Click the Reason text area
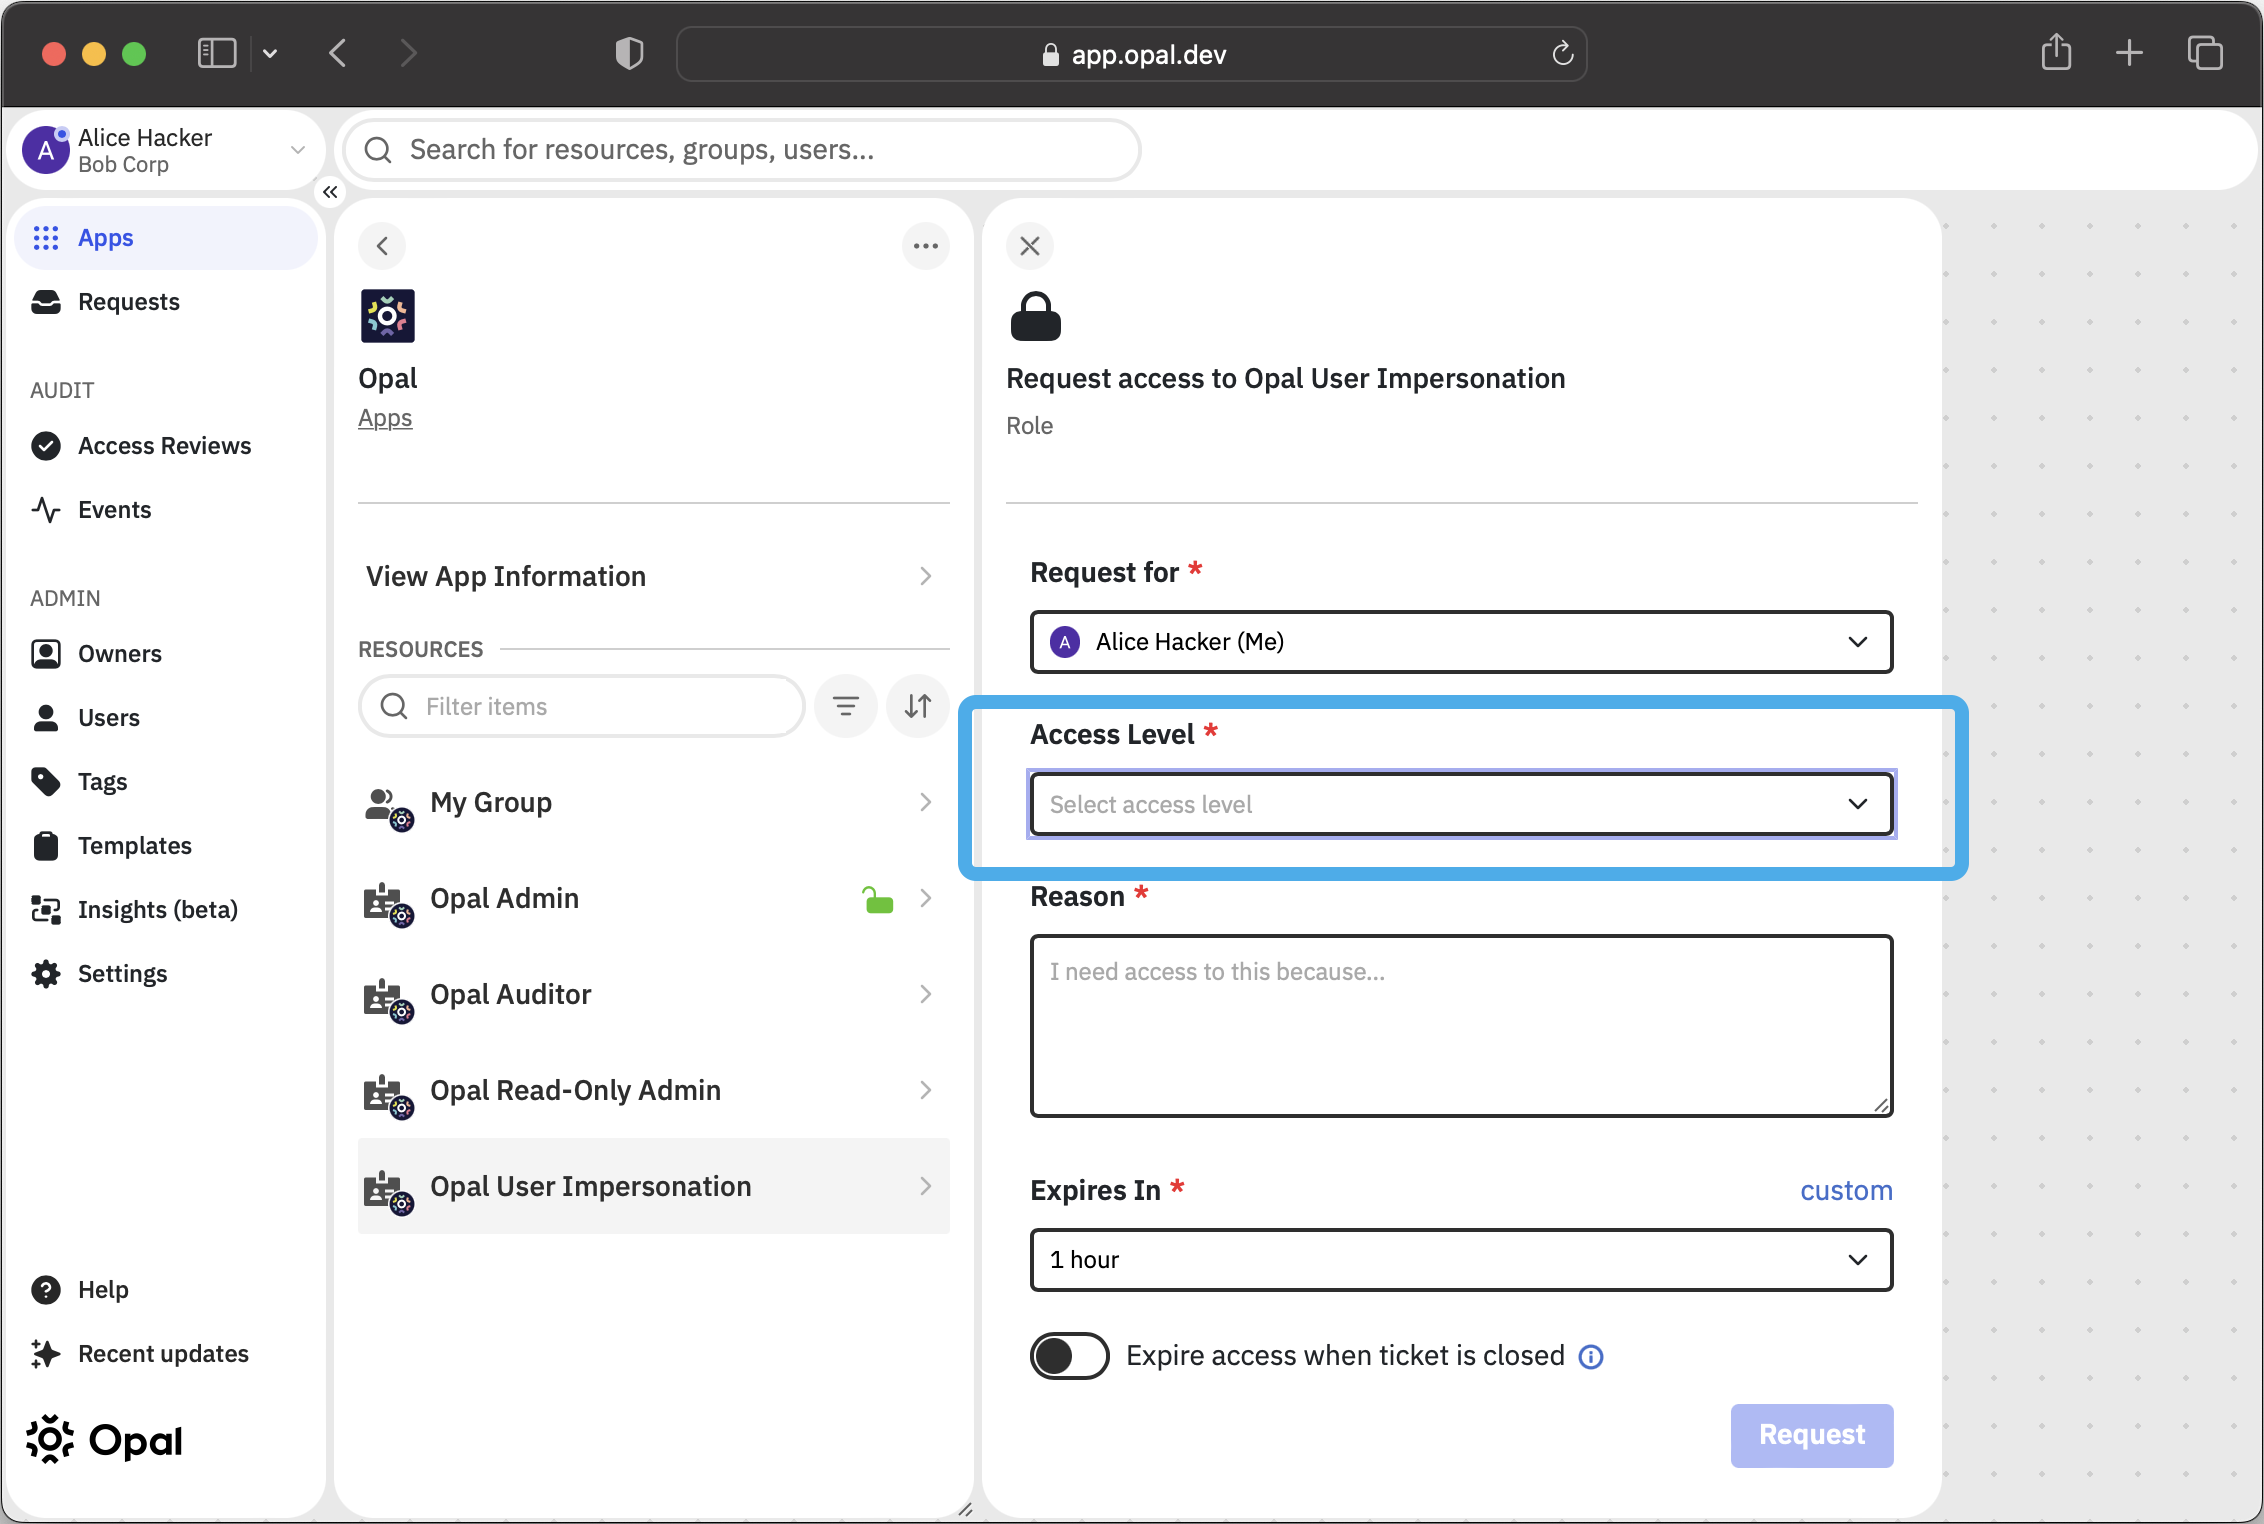The image size is (2264, 1524). tap(1461, 1026)
